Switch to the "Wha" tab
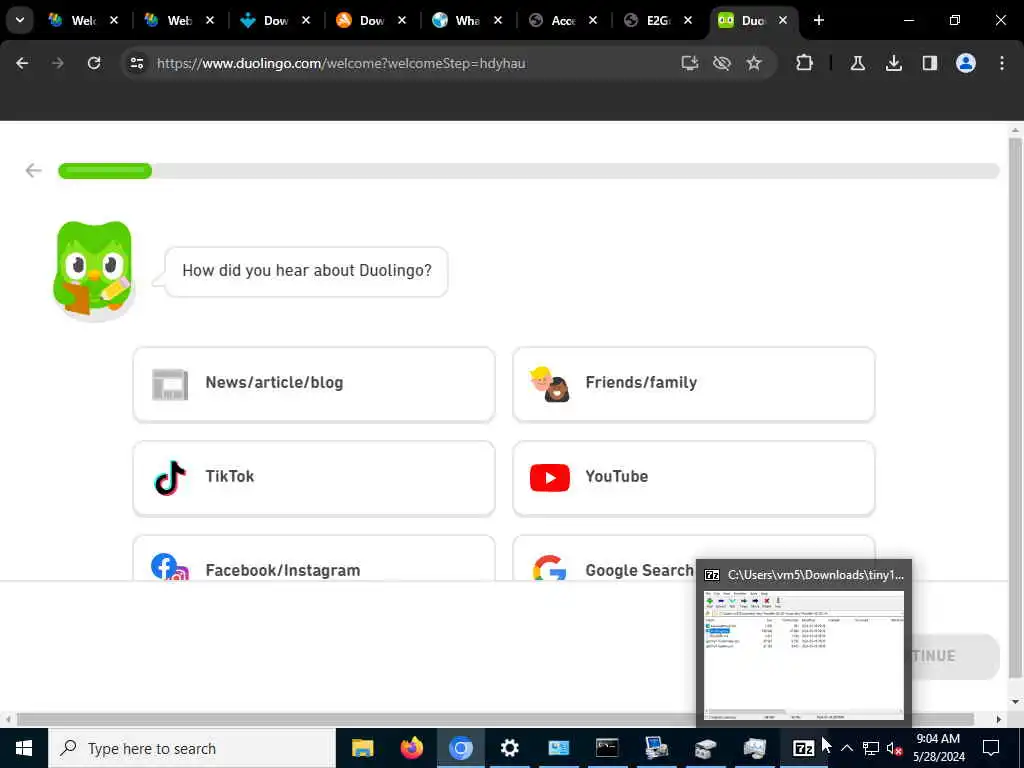Image resolution: width=1024 pixels, height=768 pixels. [x=457, y=20]
